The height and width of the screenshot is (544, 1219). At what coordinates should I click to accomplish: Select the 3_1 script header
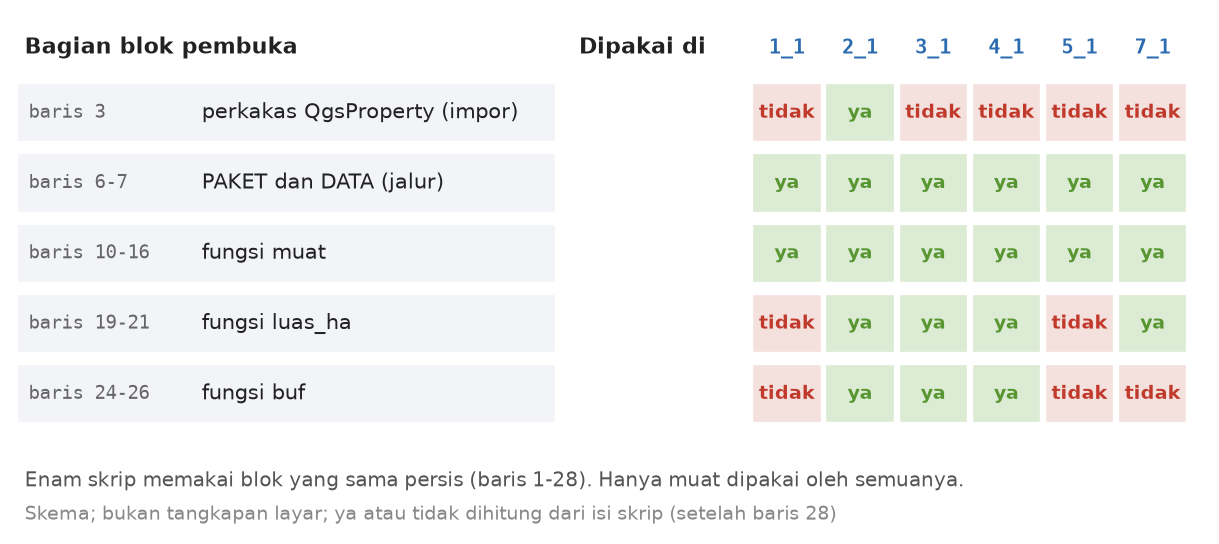(933, 47)
